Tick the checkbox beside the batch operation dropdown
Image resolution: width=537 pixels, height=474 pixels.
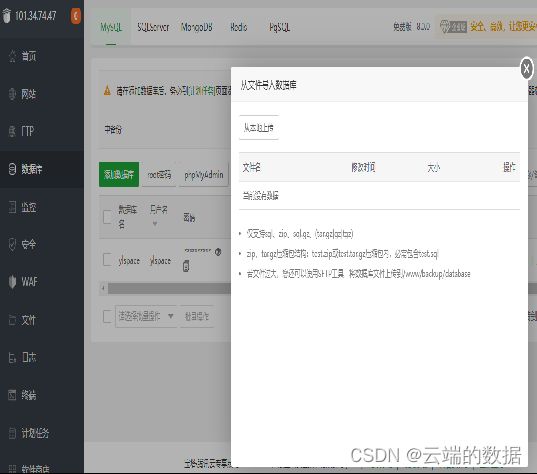pyautogui.click(x=107, y=316)
